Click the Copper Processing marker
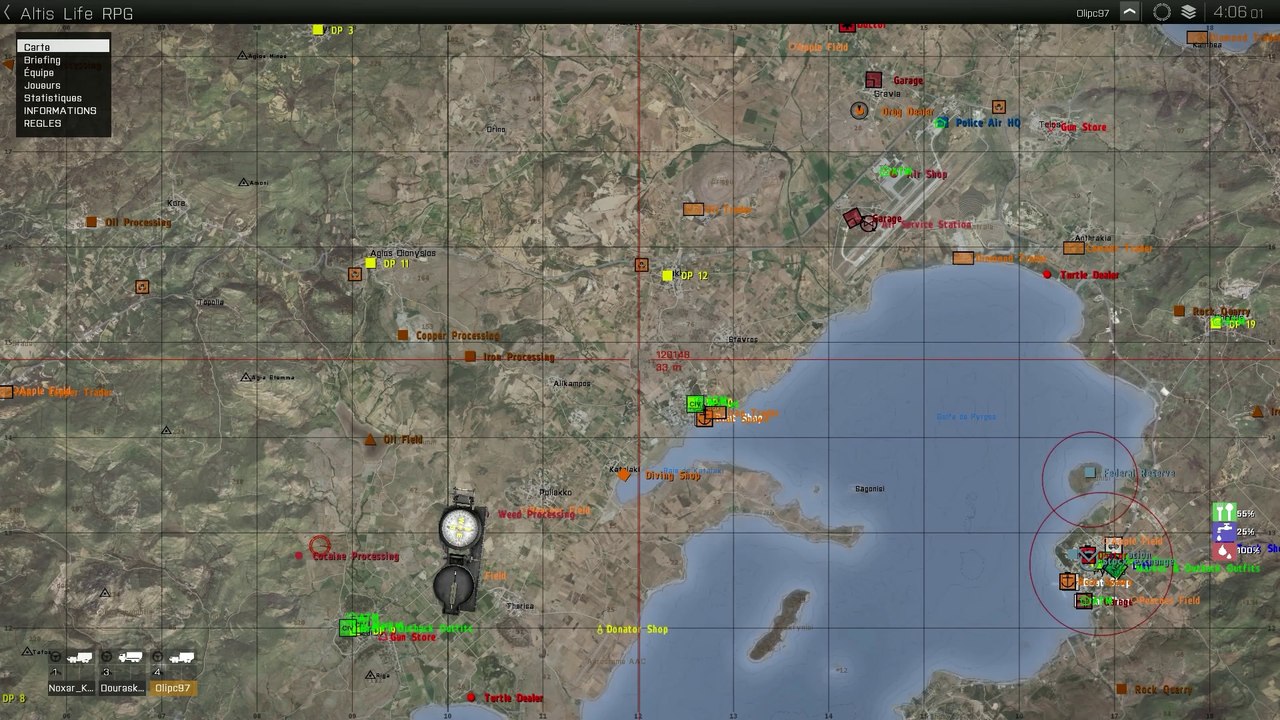This screenshot has height=720, width=1280. (402, 335)
